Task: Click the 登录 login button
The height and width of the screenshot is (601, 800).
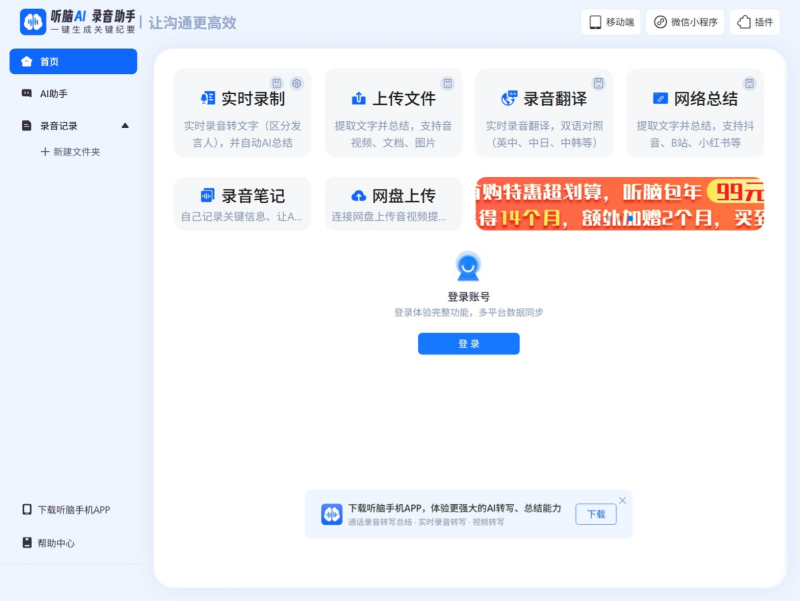Action: click(x=468, y=344)
